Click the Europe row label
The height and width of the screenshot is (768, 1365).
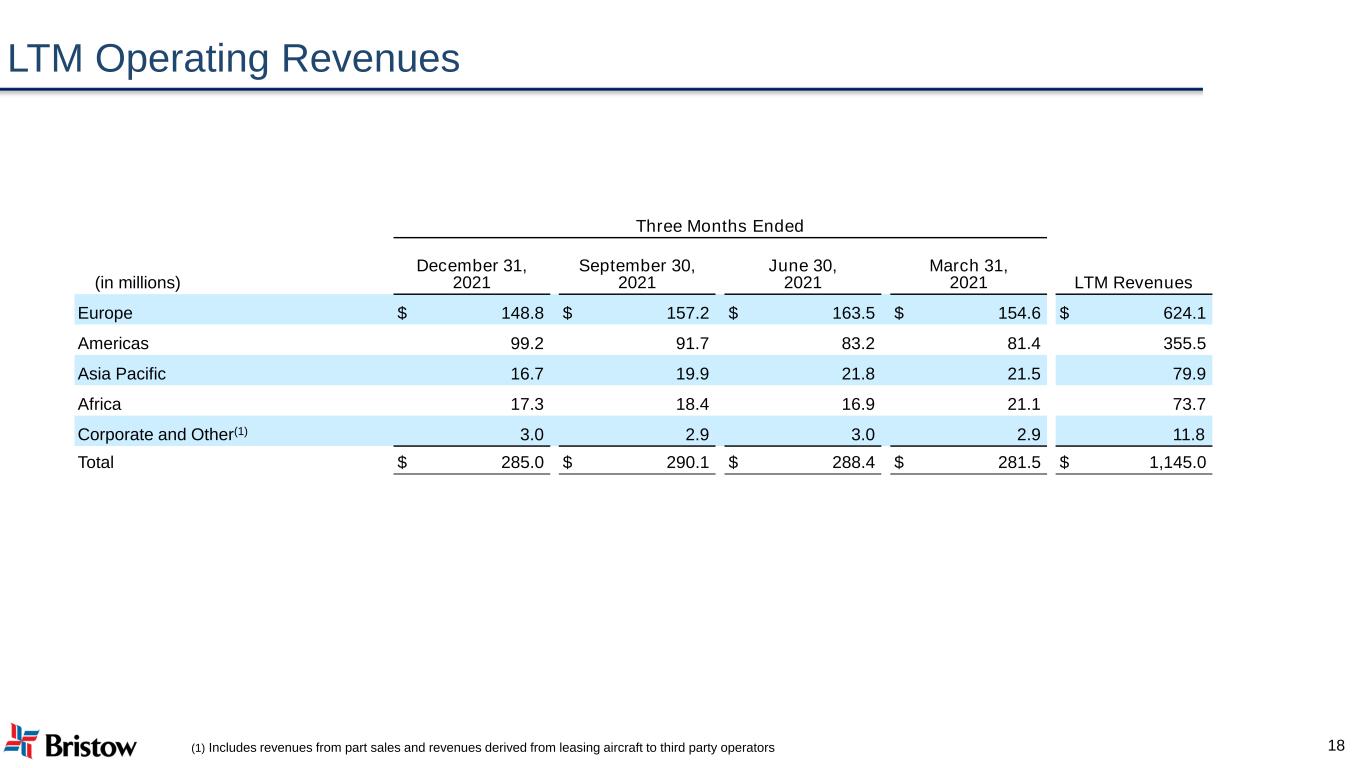[105, 313]
